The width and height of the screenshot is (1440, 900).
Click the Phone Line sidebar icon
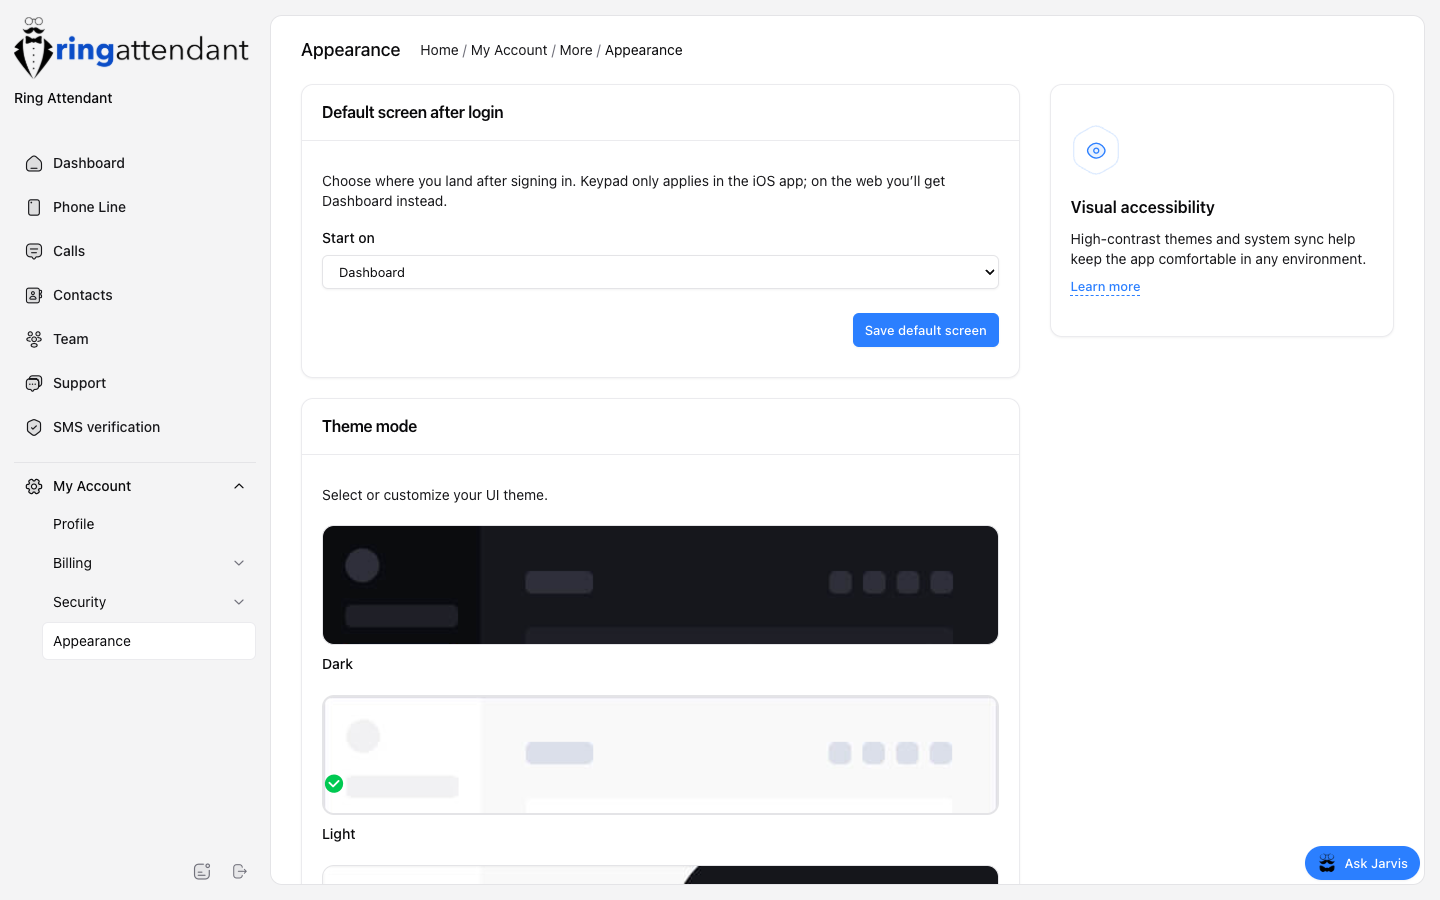tap(34, 207)
